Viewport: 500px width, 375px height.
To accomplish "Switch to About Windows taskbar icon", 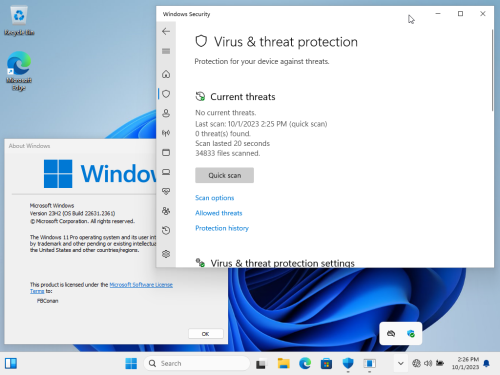I will click(370, 363).
